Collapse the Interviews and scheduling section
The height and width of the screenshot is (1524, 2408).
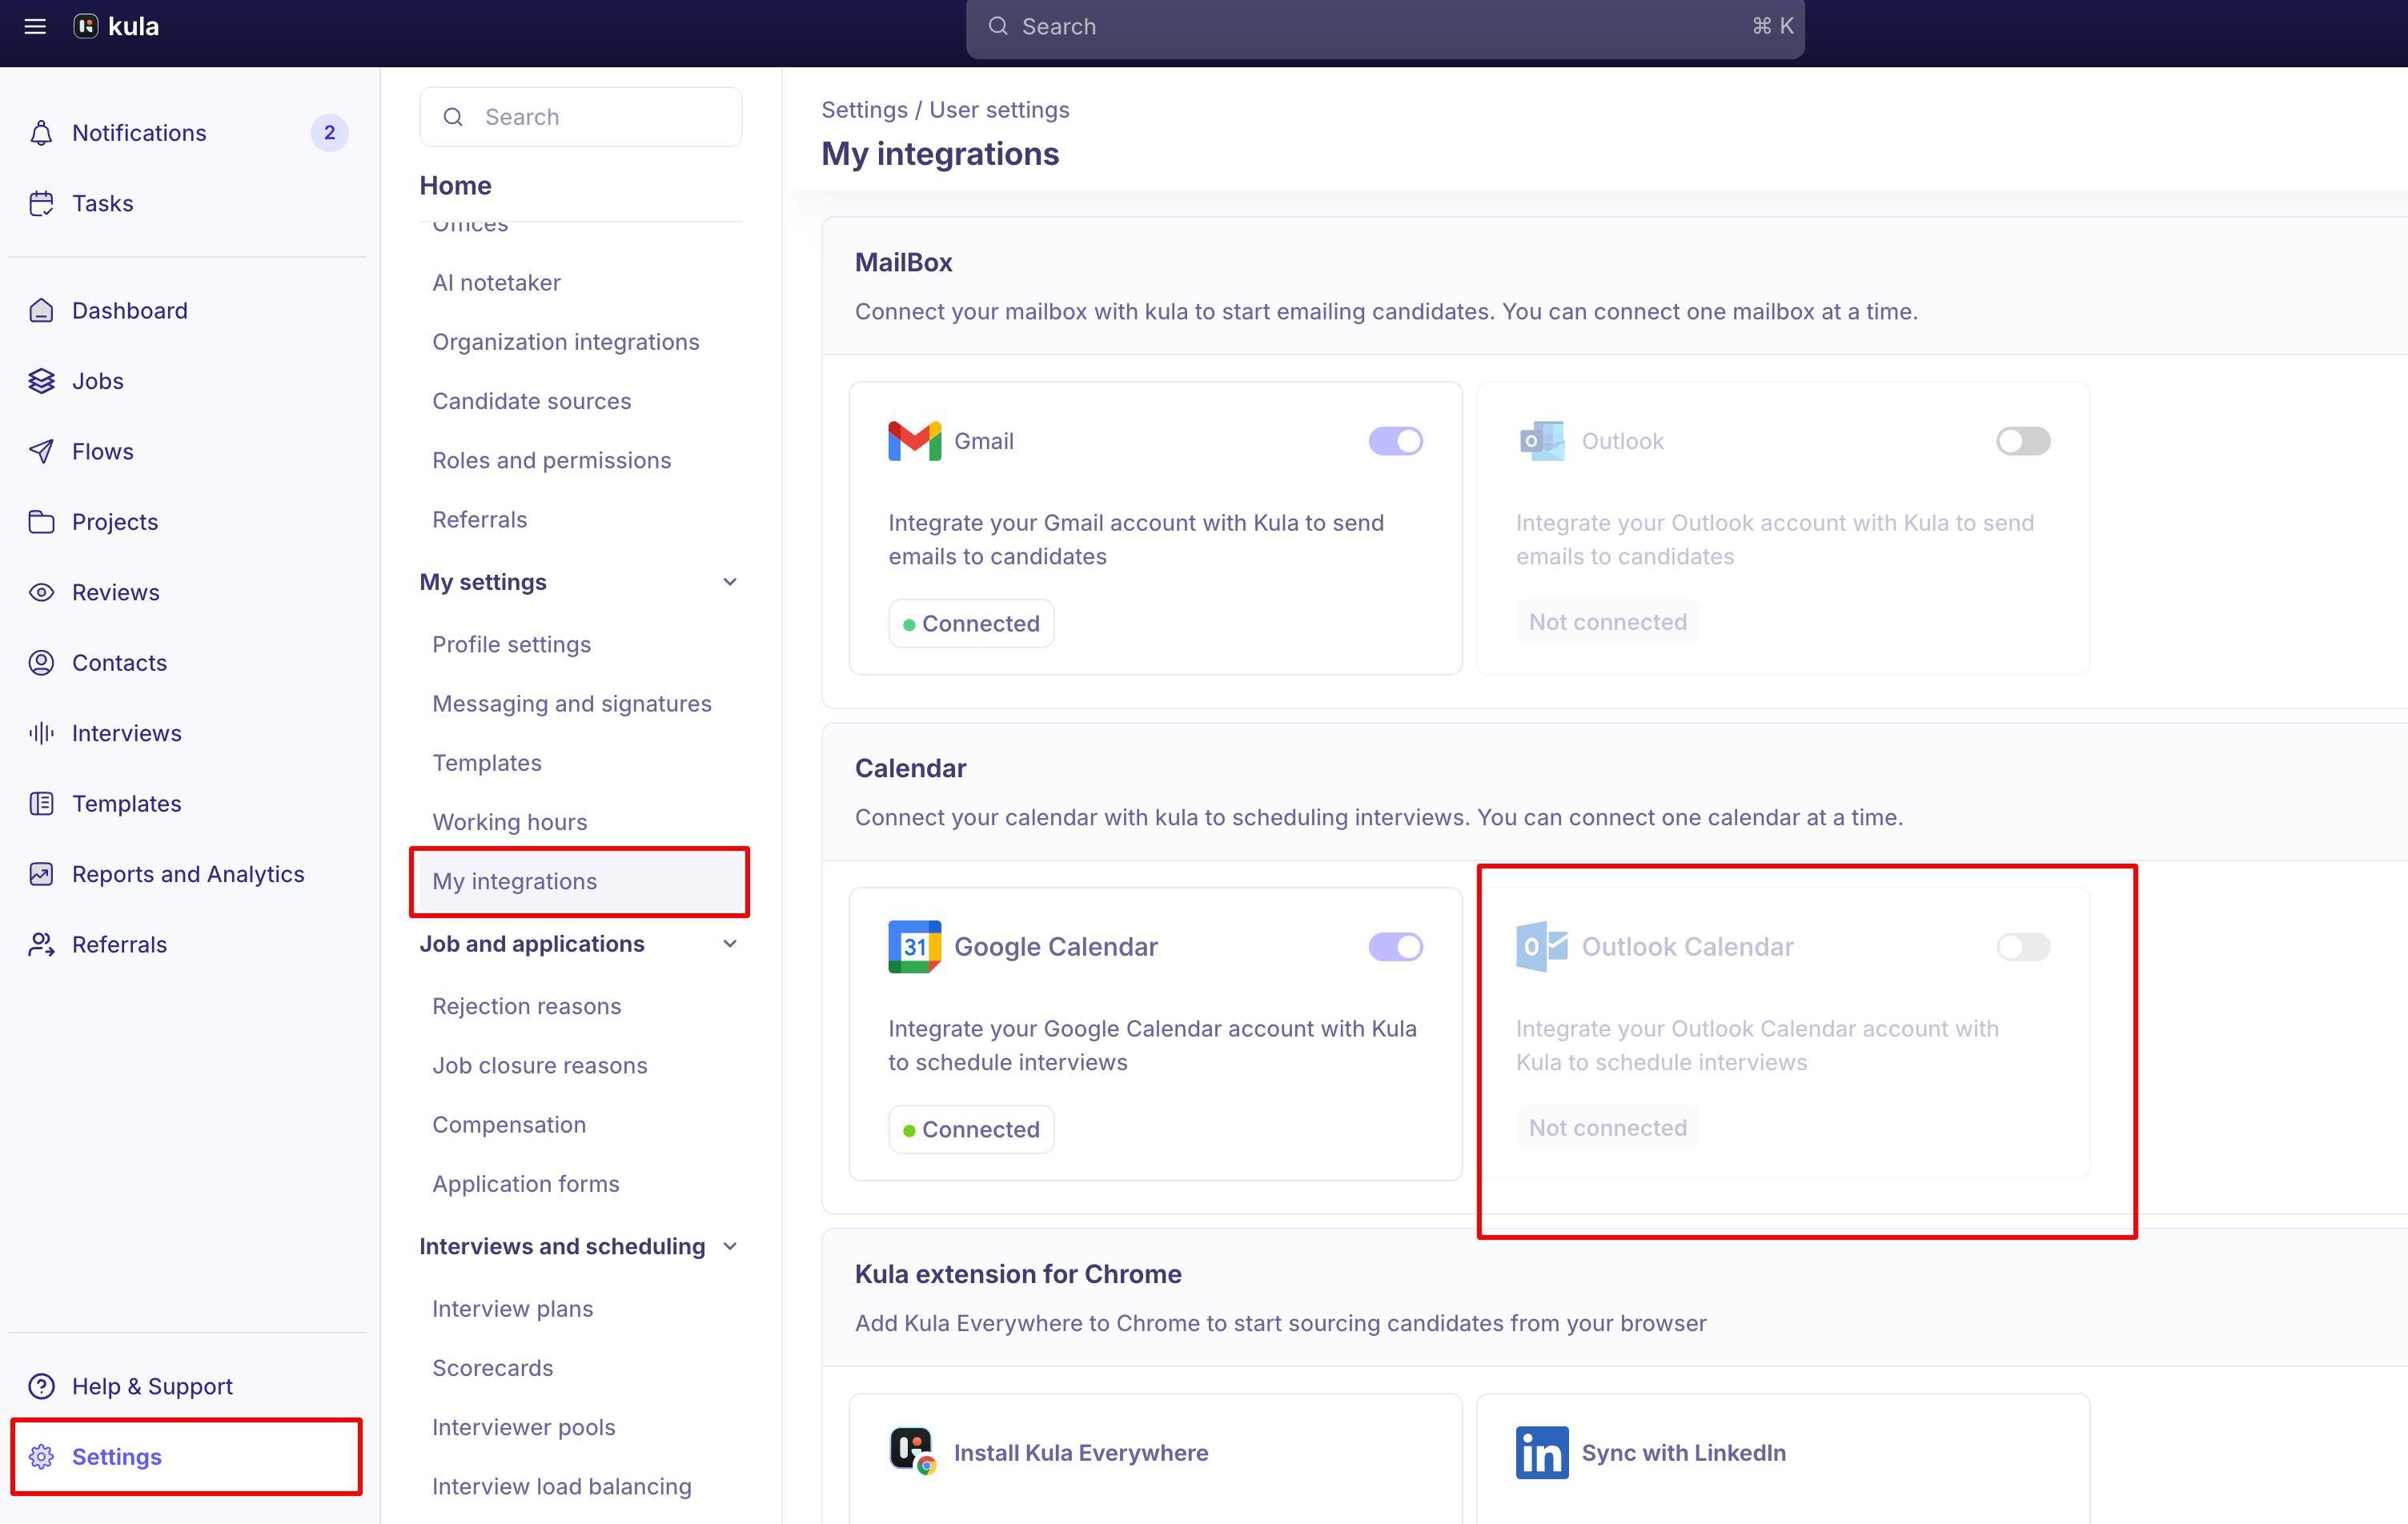729,1246
